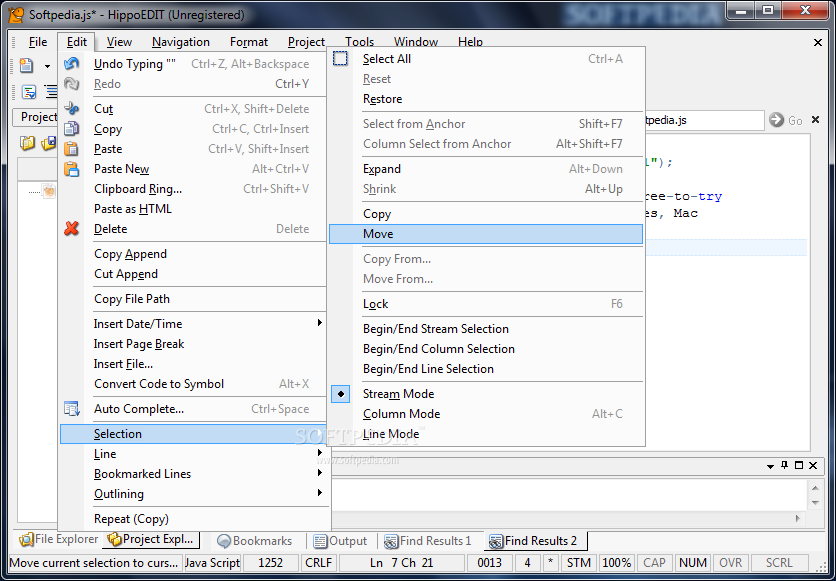Click the Output tab icon
Viewport: 836px width, 581px height.
[320, 541]
